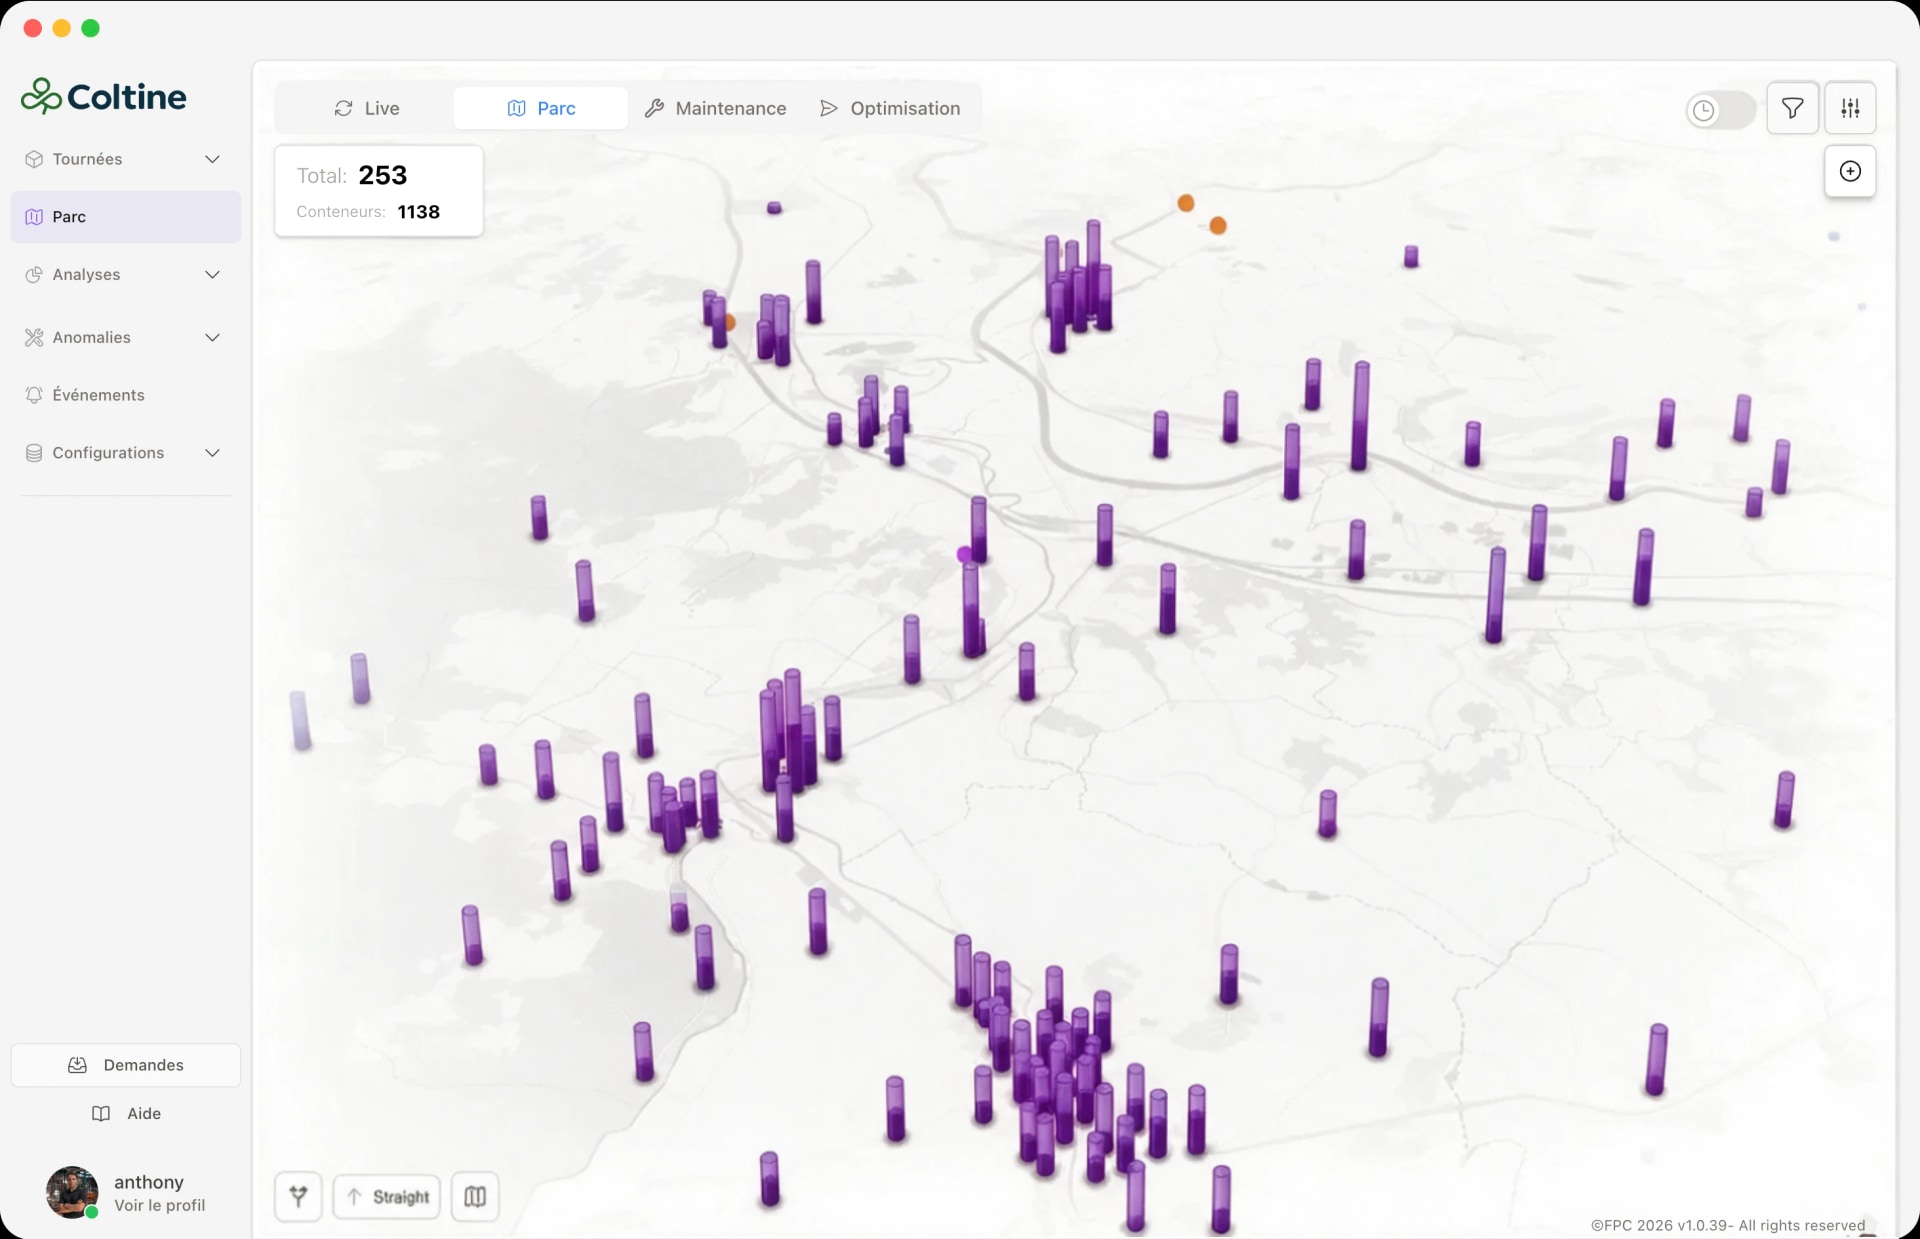The width and height of the screenshot is (1920, 1239).
Task: Open the Demandes button
Action: [126, 1065]
